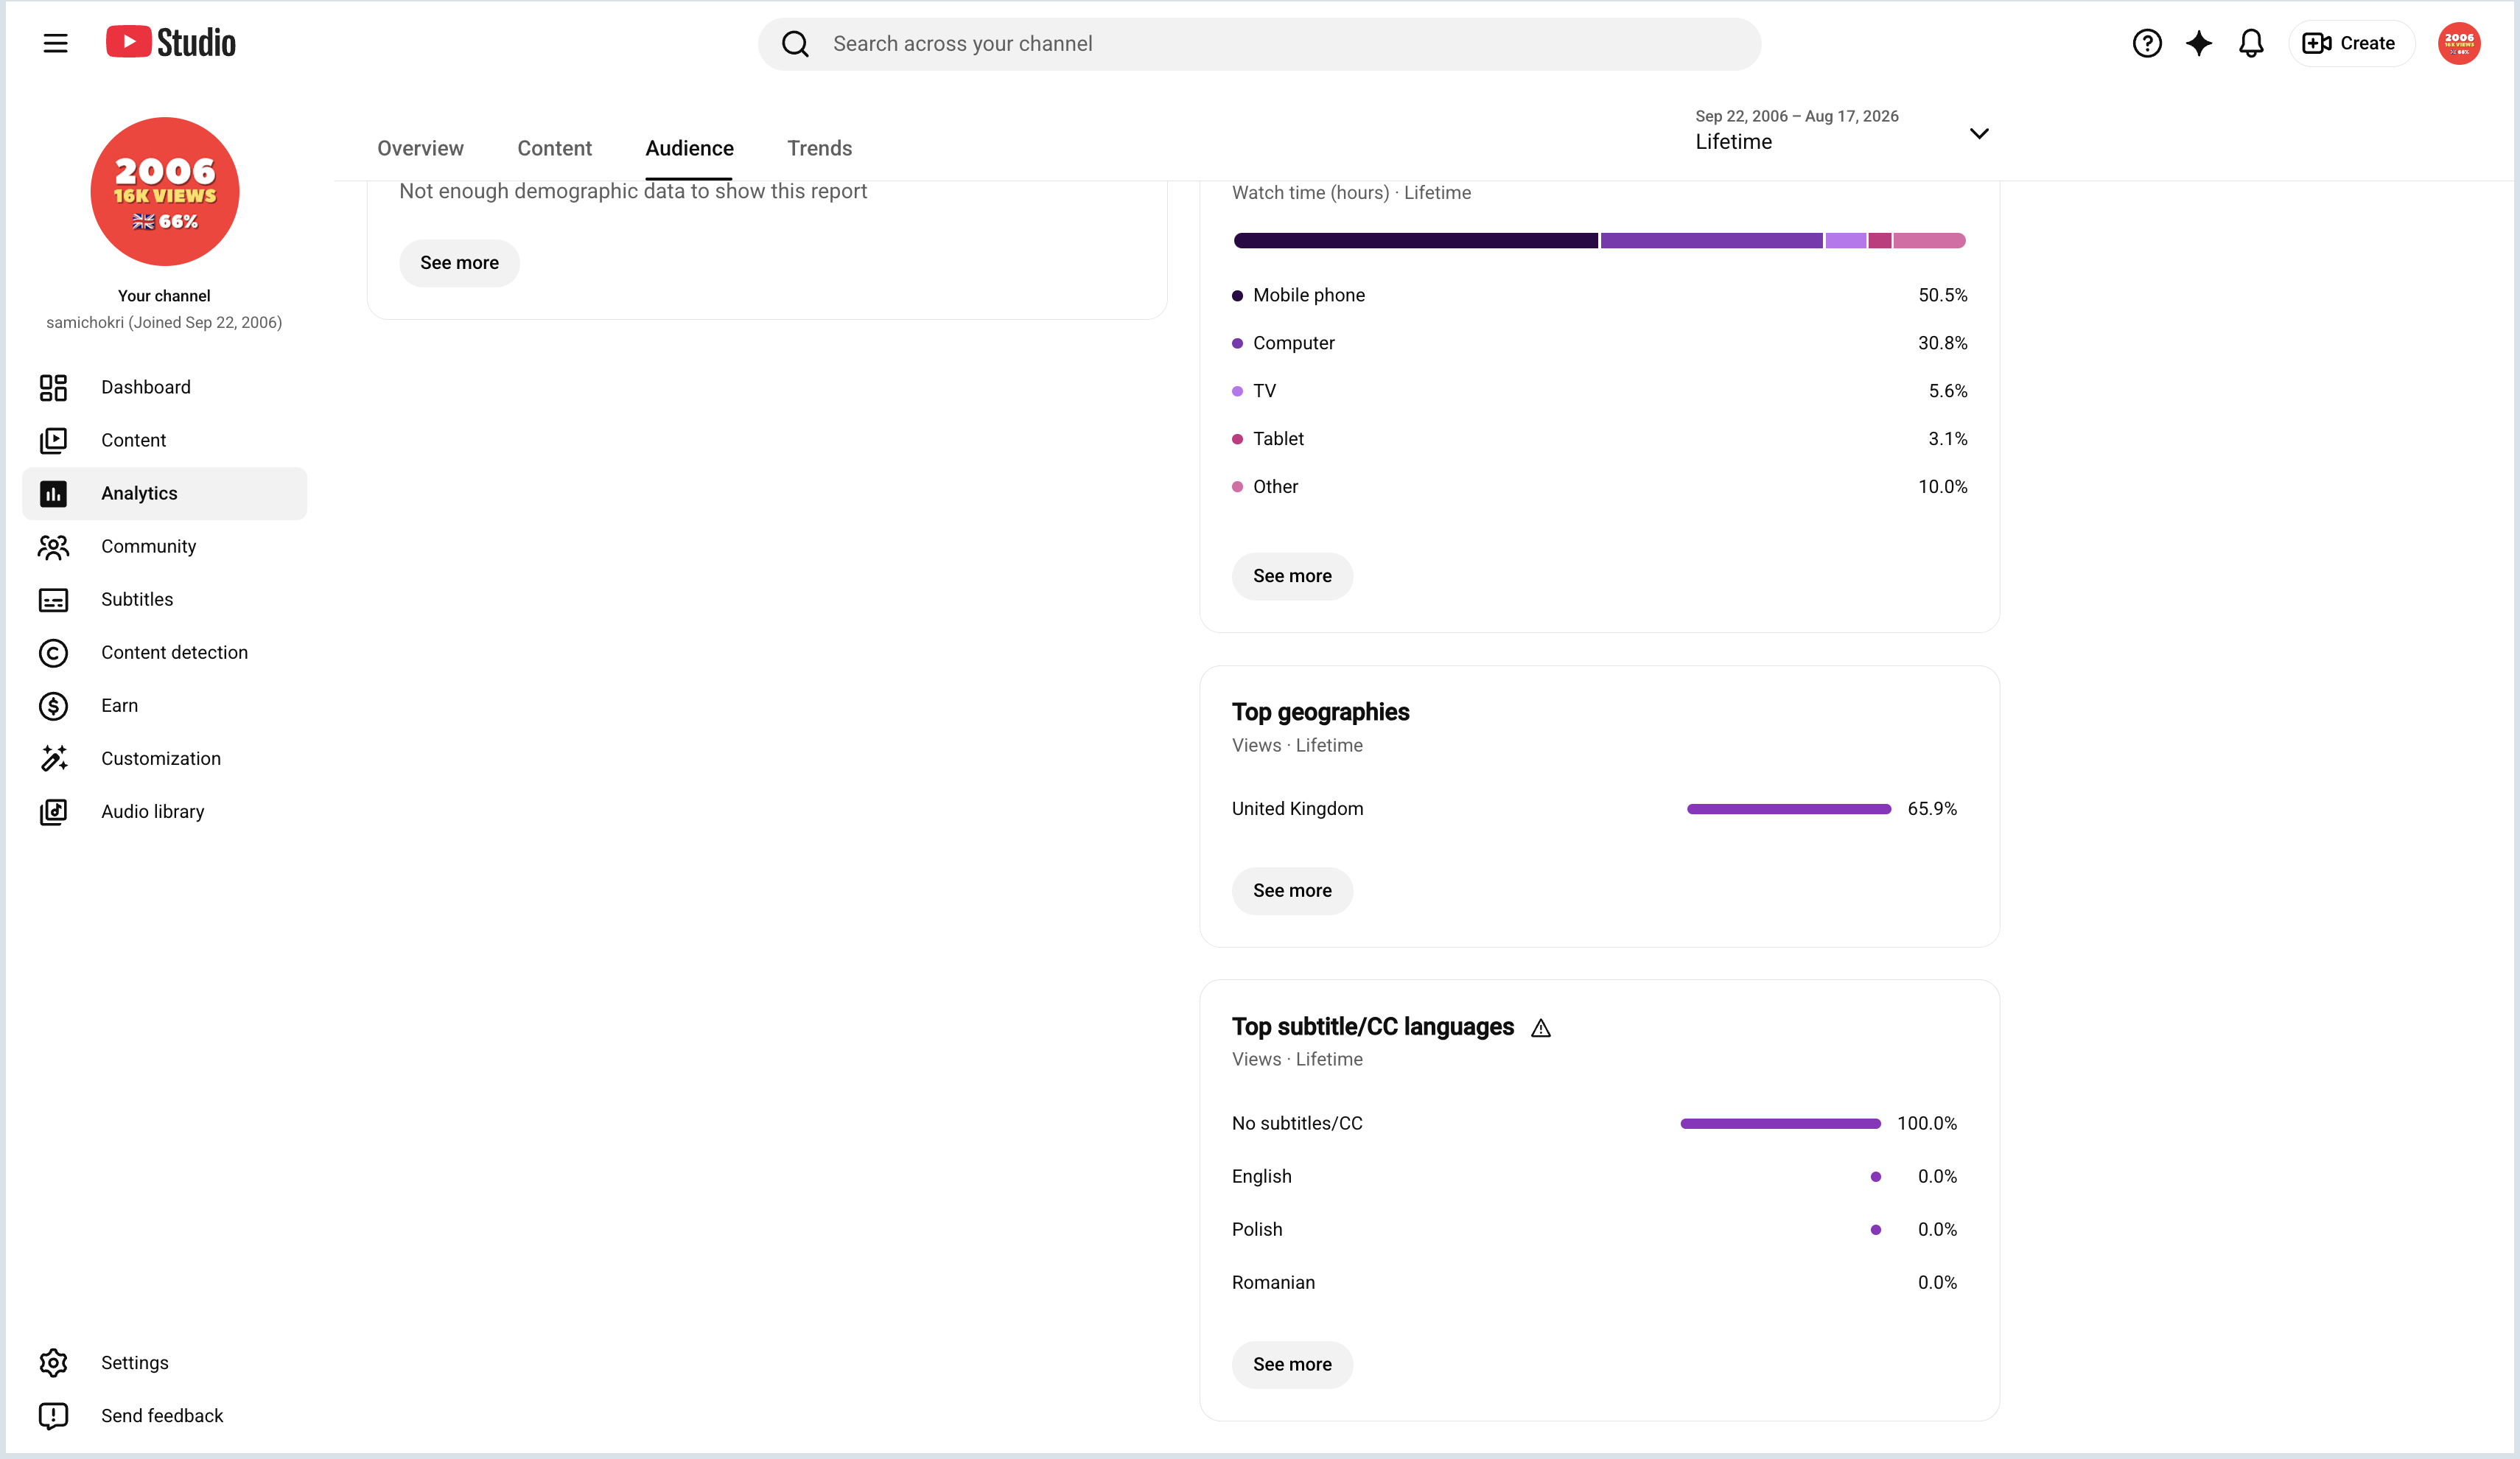This screenshot has width=2520, height=1459.
Task: Click the United Kingdom views progress bar
Action: (1788, 809)
